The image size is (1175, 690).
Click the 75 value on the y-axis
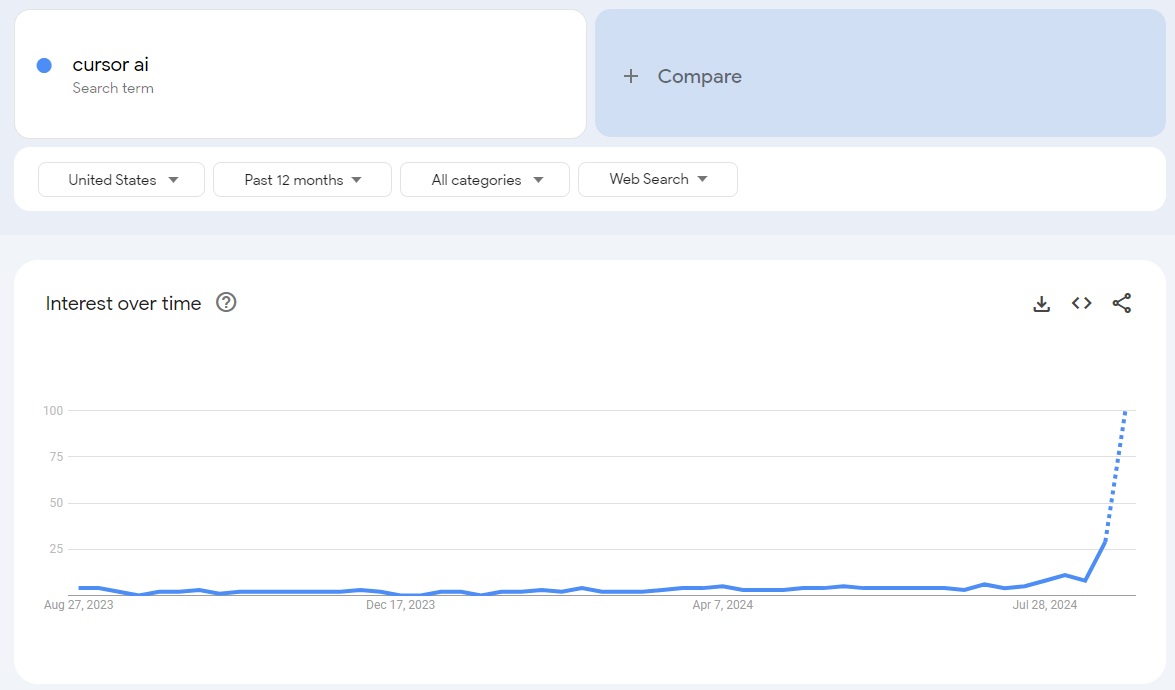click(x=56, y=456)
